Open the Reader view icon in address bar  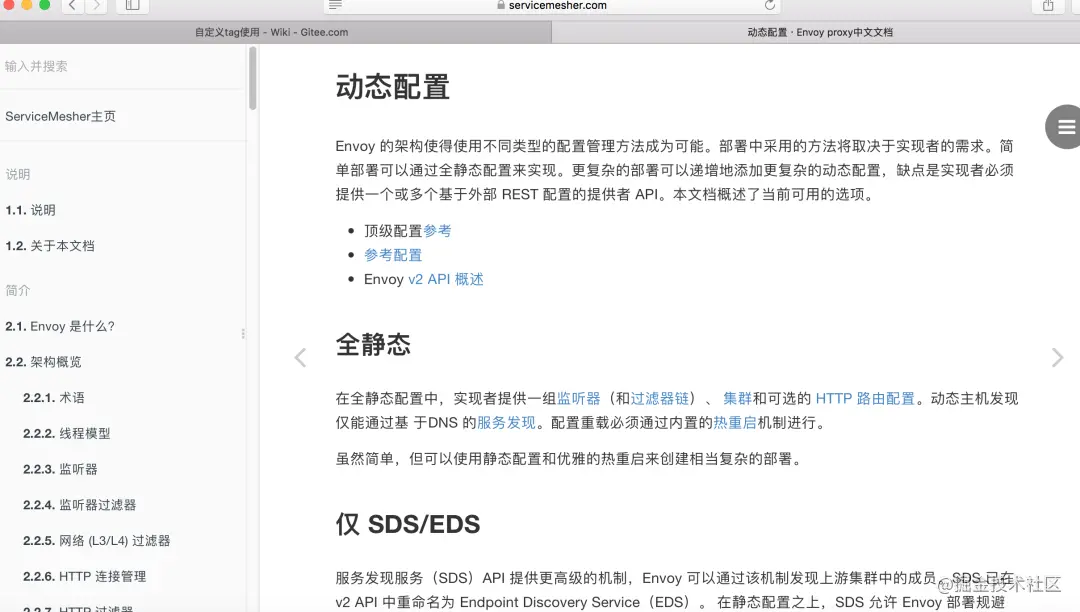pos(335,5)
